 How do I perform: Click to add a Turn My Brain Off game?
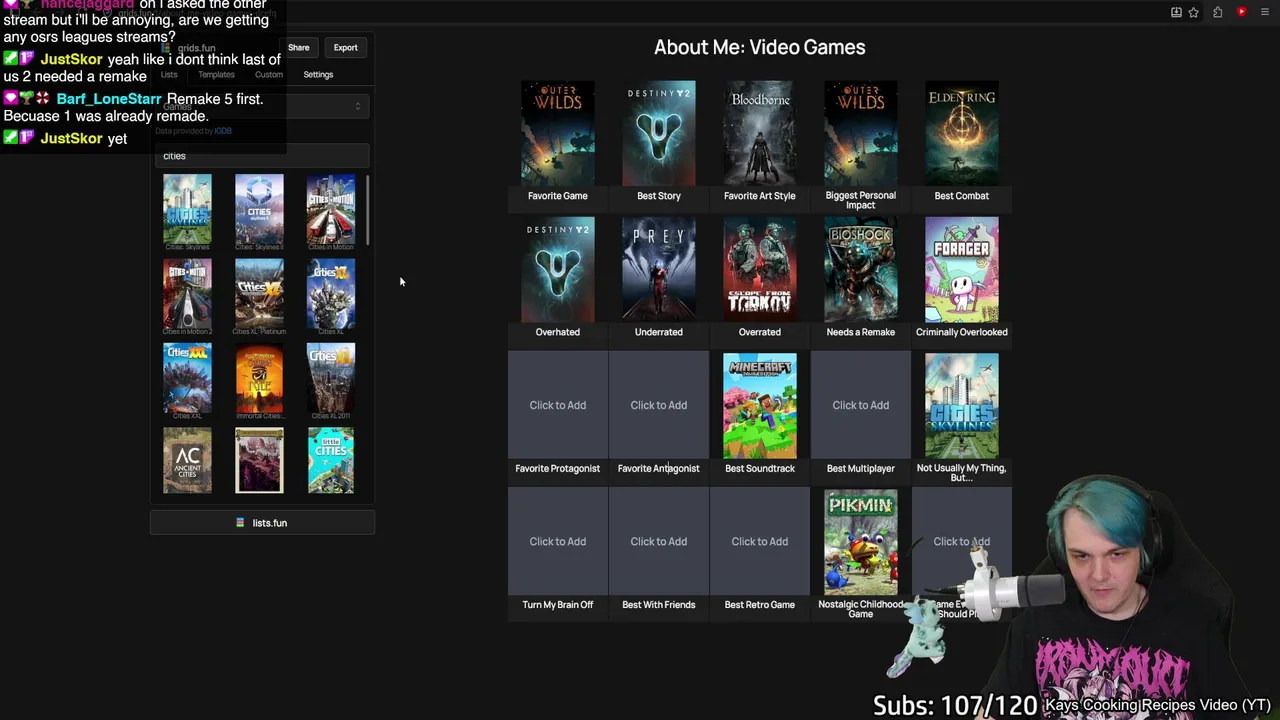pos(558,541)
